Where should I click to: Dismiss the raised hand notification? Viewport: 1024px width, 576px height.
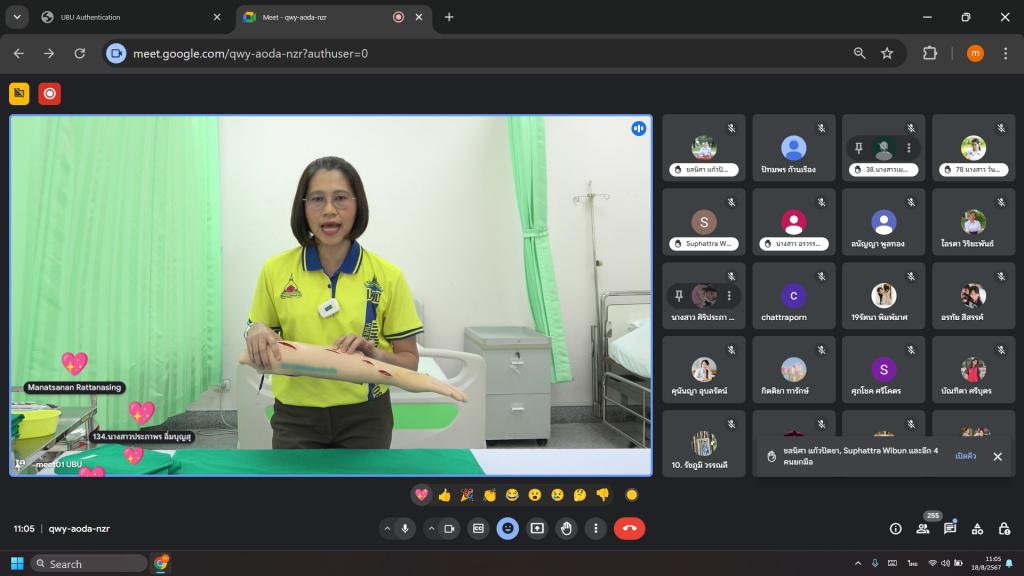pos(997,456)
